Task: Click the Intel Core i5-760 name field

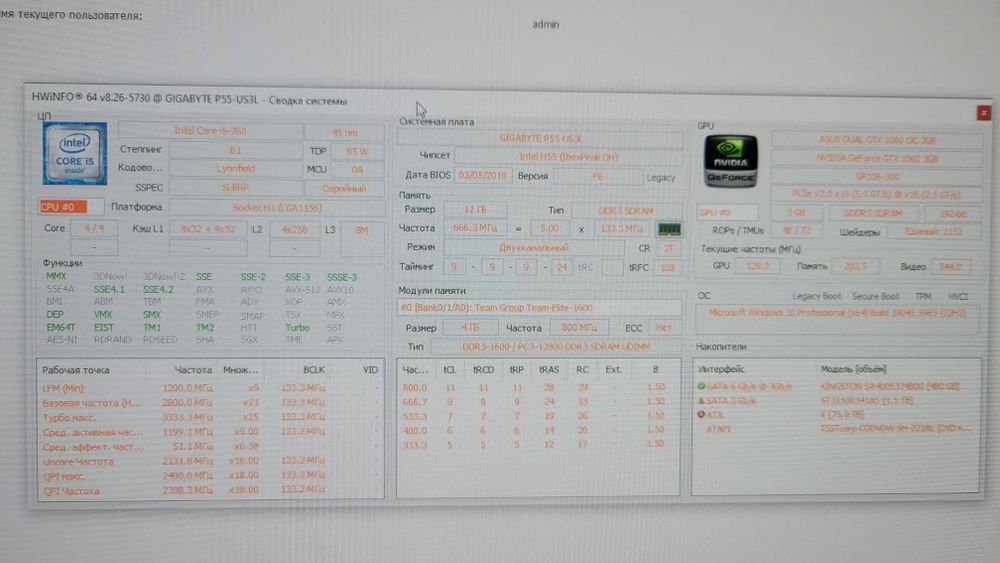Action: click(210, 131)
